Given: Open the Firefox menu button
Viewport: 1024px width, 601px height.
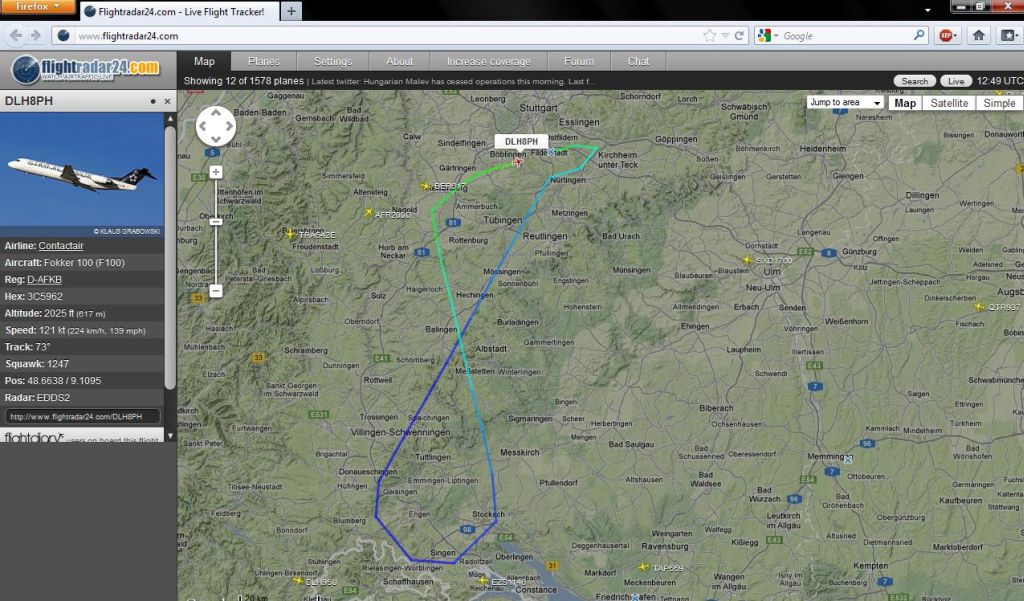Looking at the screenshot, I should point(38,7).
